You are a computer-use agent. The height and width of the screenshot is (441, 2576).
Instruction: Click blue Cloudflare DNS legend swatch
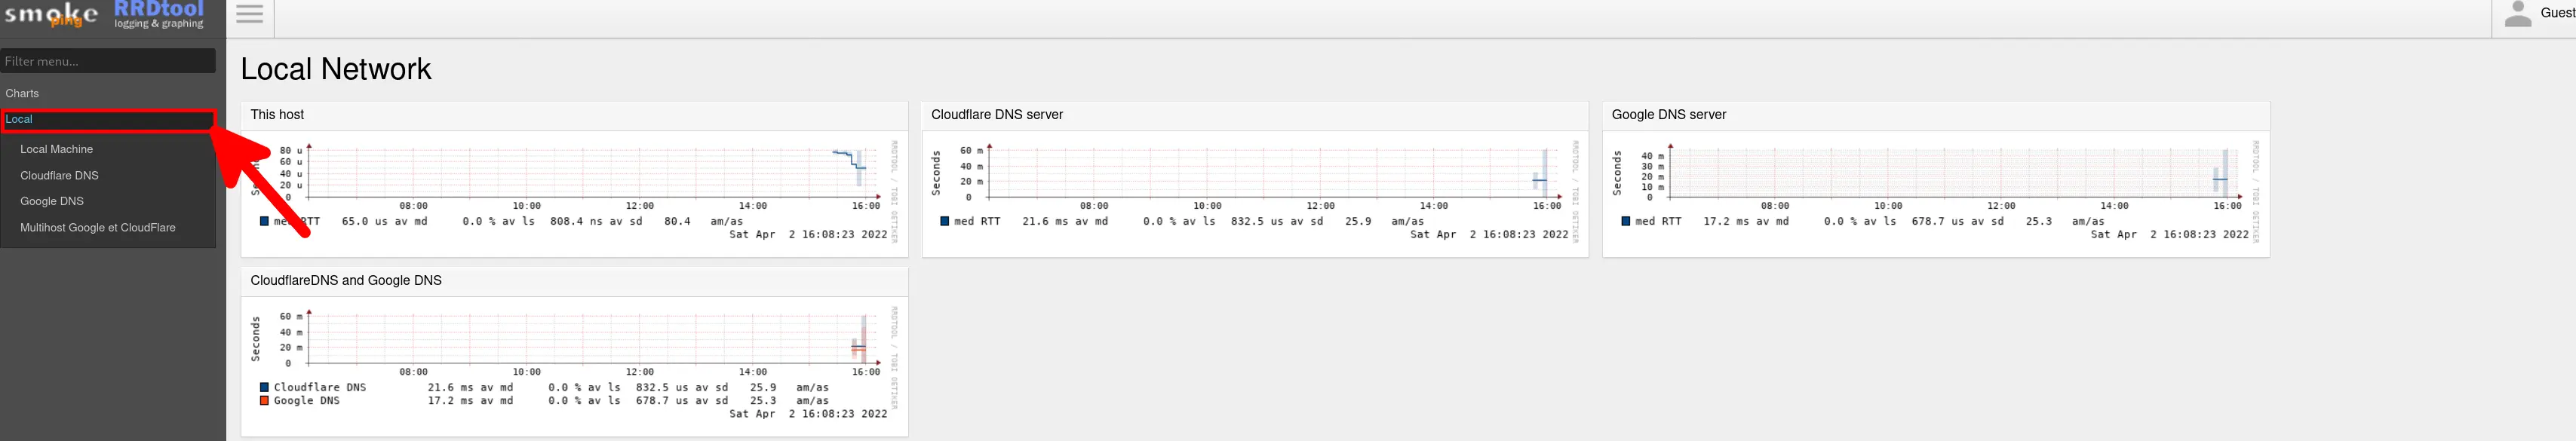(x=264, y=387)
